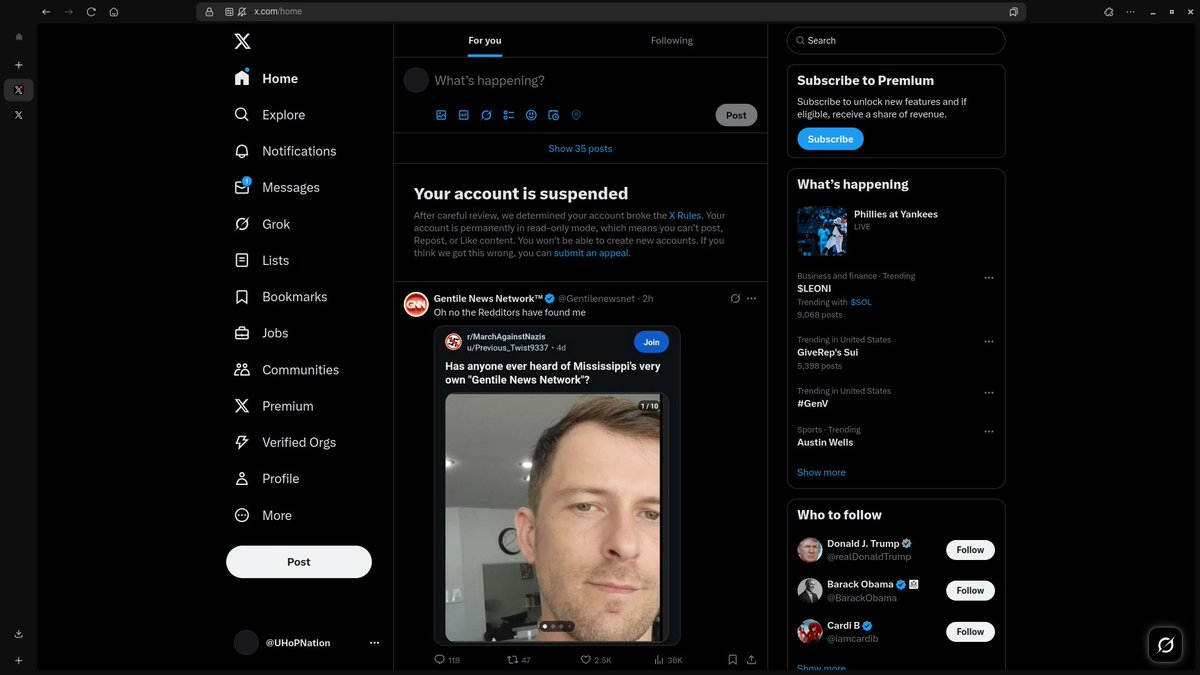Open options dots for GiveRep's Sui trend
This screenshot has width=1200, height=675.
coord(989,342)
